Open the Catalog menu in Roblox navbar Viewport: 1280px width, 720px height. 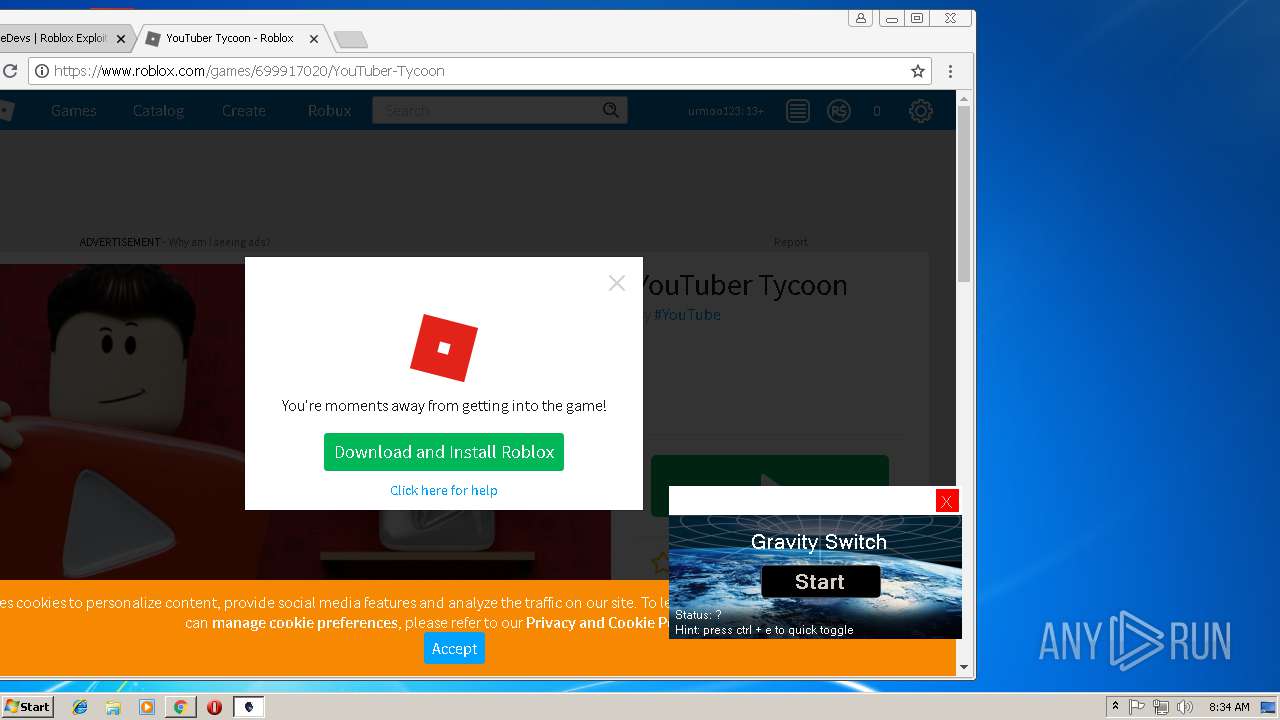(x=158, y=111)
